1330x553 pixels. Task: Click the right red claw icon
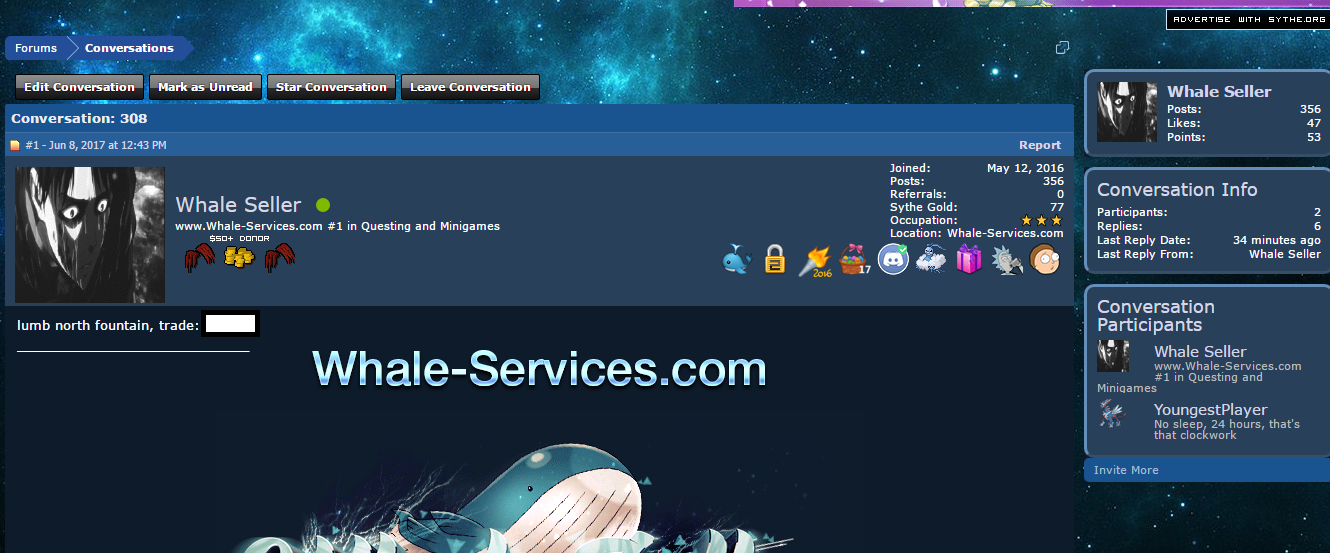pos(279,258)
